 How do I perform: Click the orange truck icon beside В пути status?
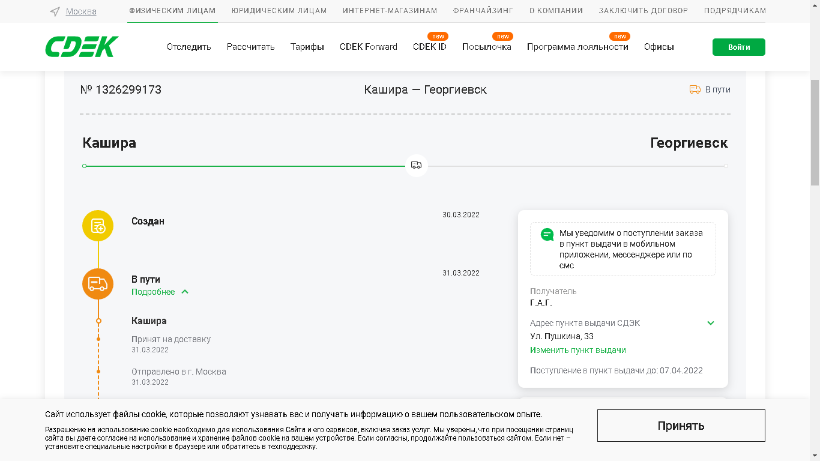[x=695, y=89]
